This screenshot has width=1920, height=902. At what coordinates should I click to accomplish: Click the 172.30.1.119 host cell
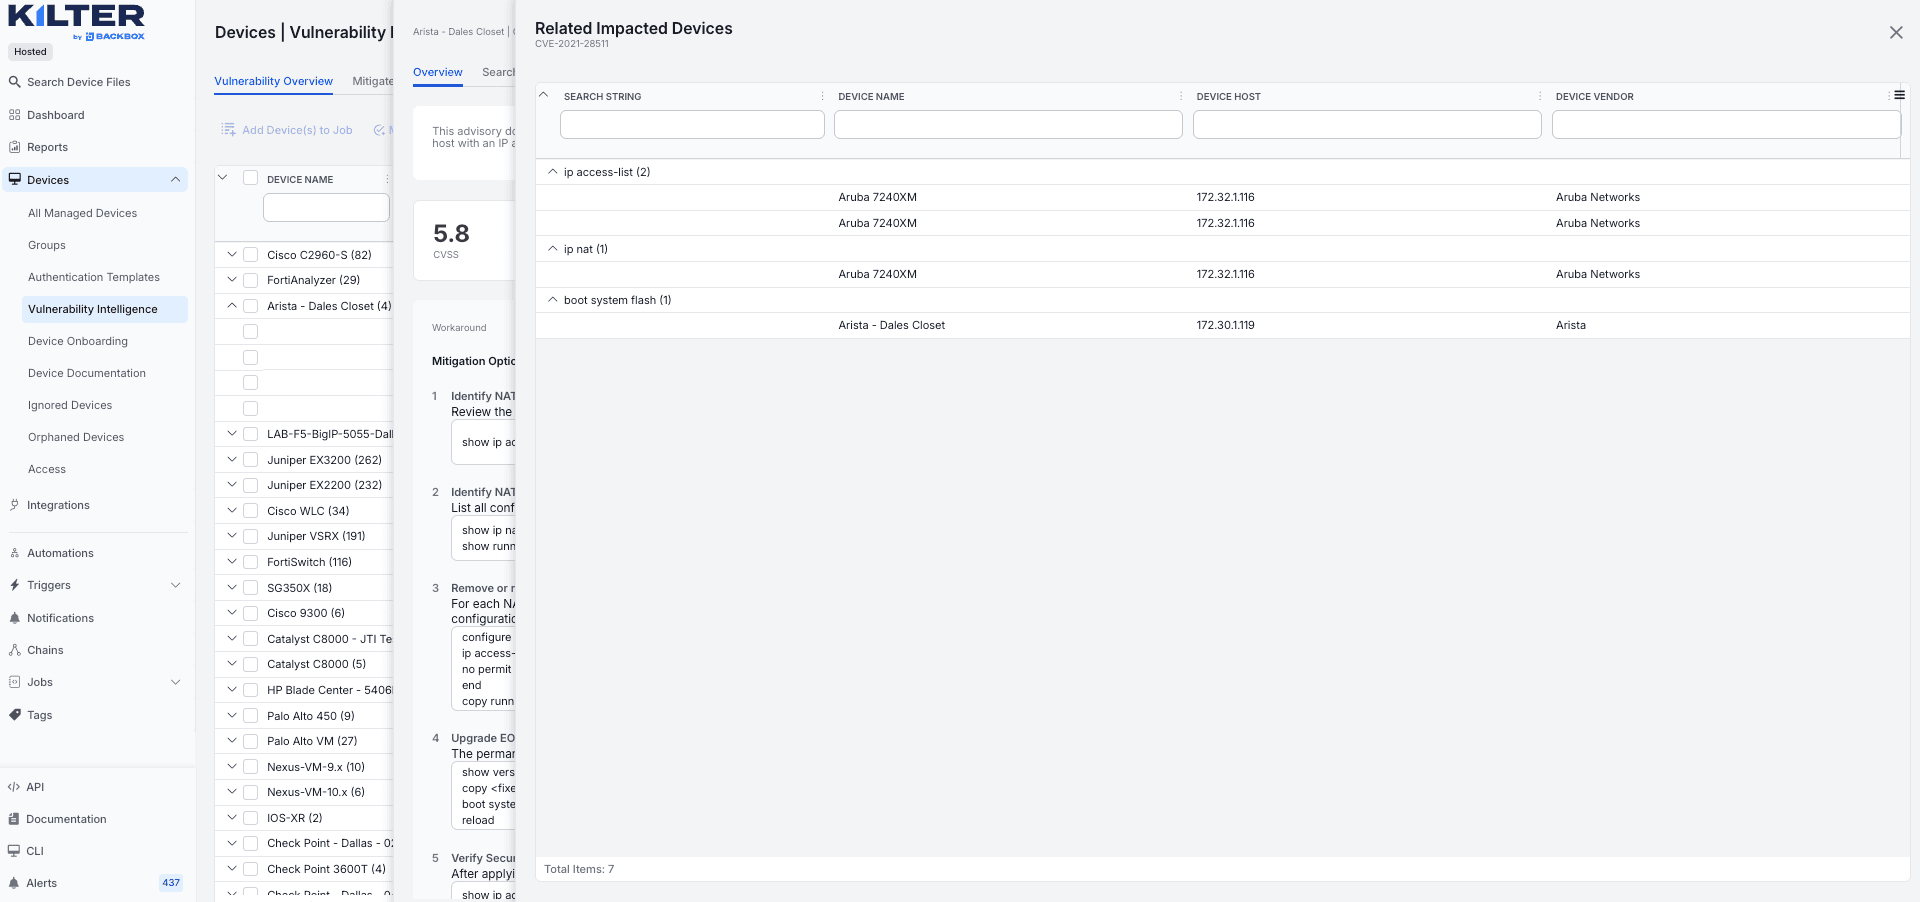[x=1225, y=325]
